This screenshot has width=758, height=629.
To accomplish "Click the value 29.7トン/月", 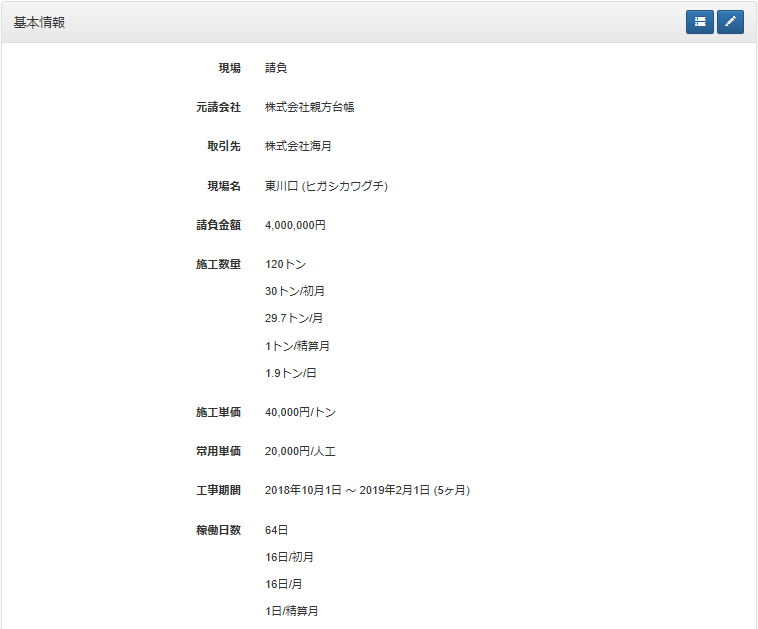I will [294, 318].
